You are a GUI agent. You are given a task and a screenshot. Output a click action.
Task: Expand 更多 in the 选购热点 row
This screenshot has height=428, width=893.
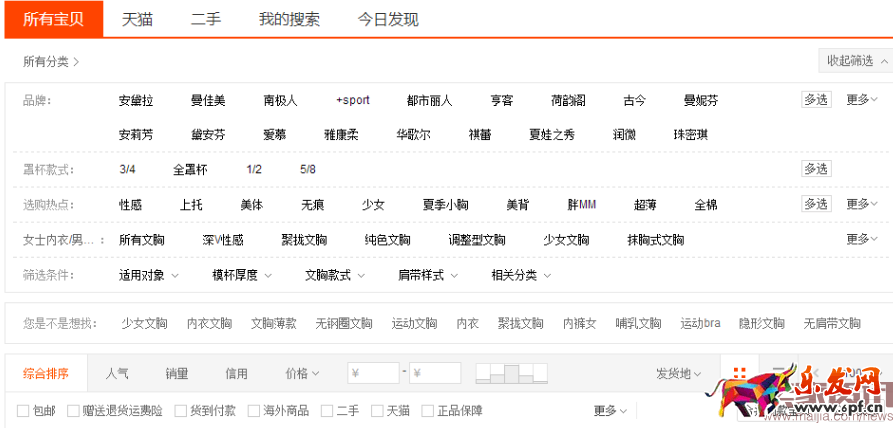pos(862,204)
